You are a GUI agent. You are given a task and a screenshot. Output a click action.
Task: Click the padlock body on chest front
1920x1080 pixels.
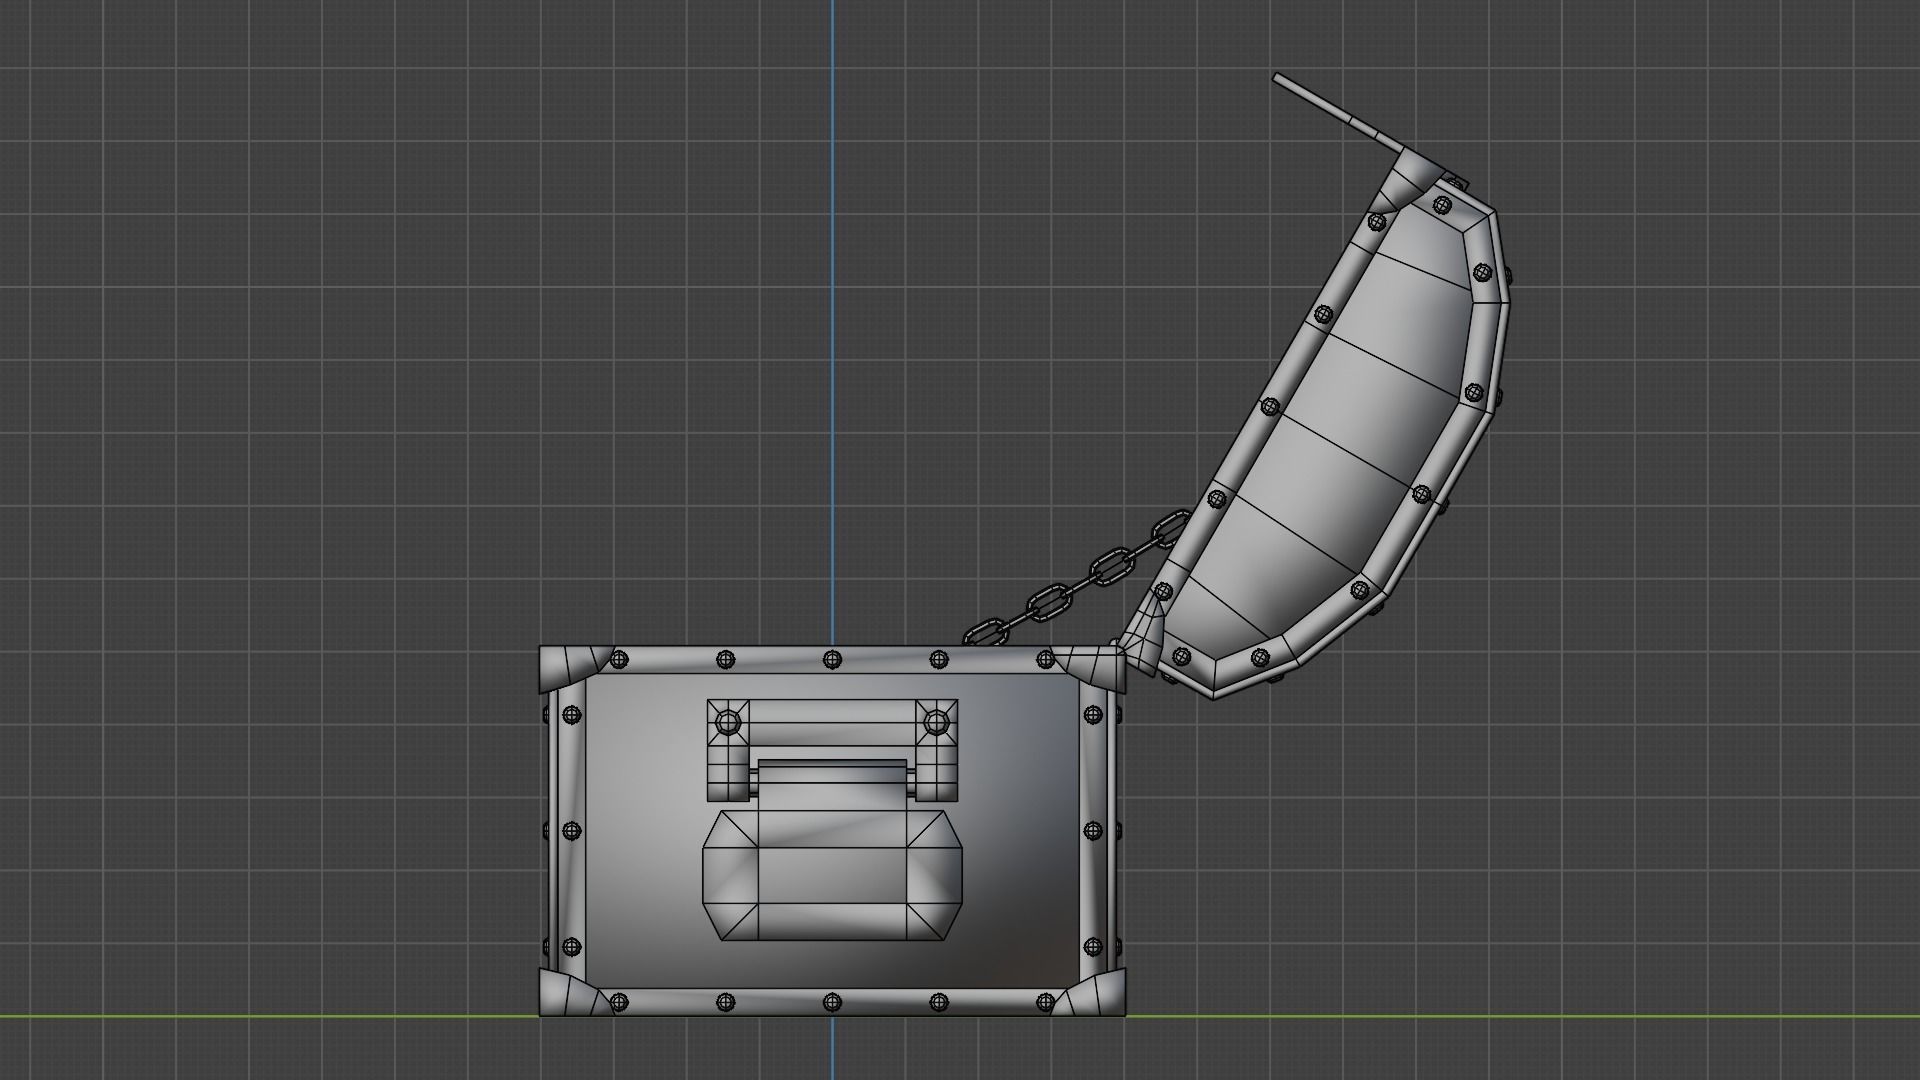[832, 874]
